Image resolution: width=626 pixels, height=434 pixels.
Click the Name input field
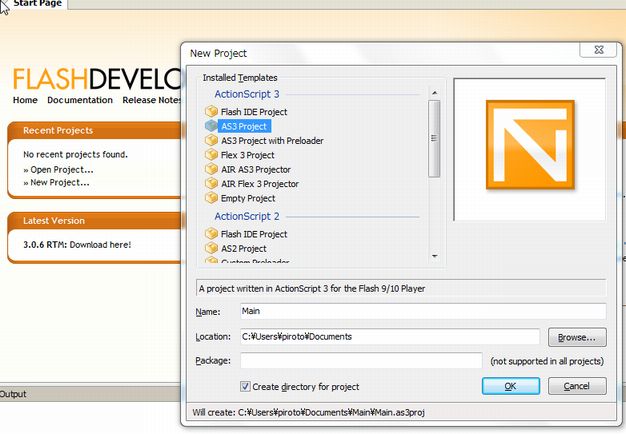(x=423, y=311)
